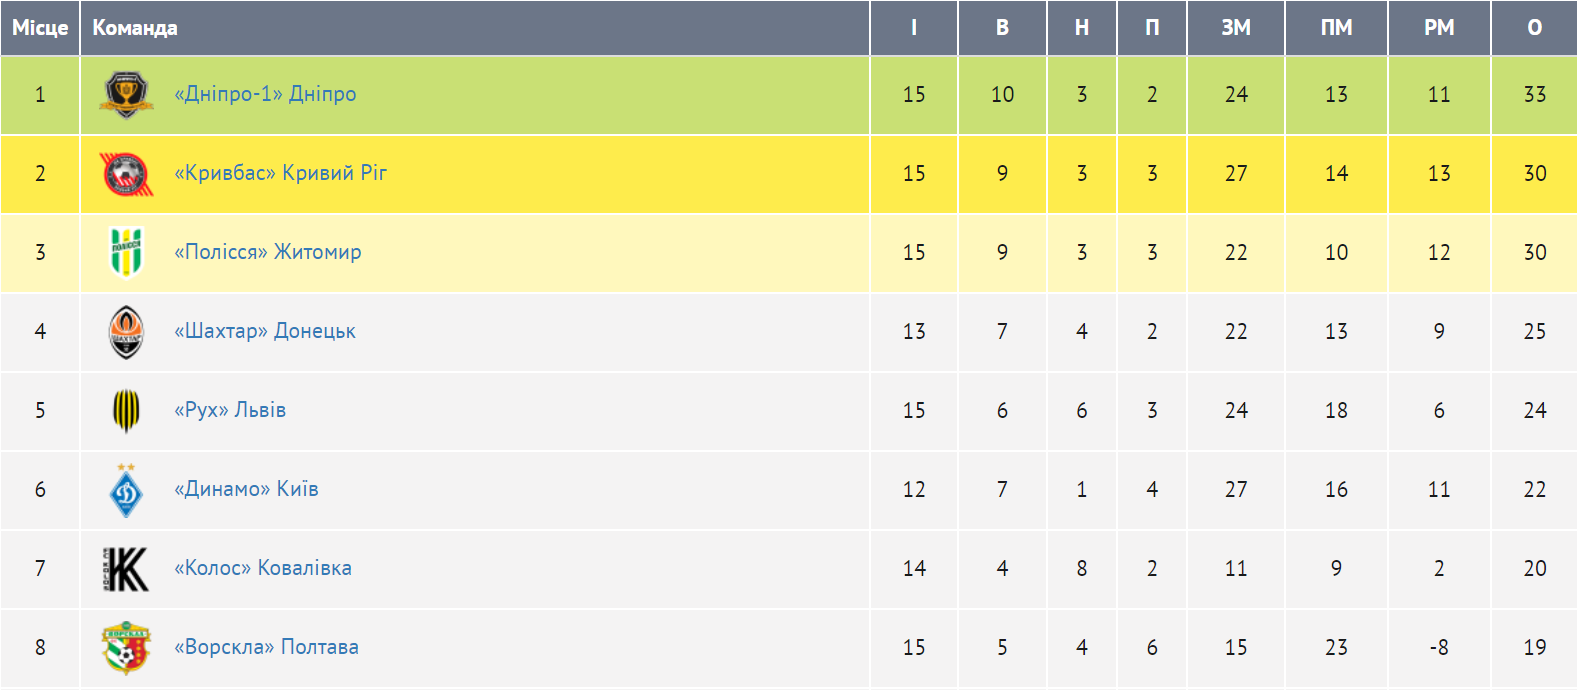Click the Kryvbas club logo
The image size is (1577, 690).
[x=126, y=174]
